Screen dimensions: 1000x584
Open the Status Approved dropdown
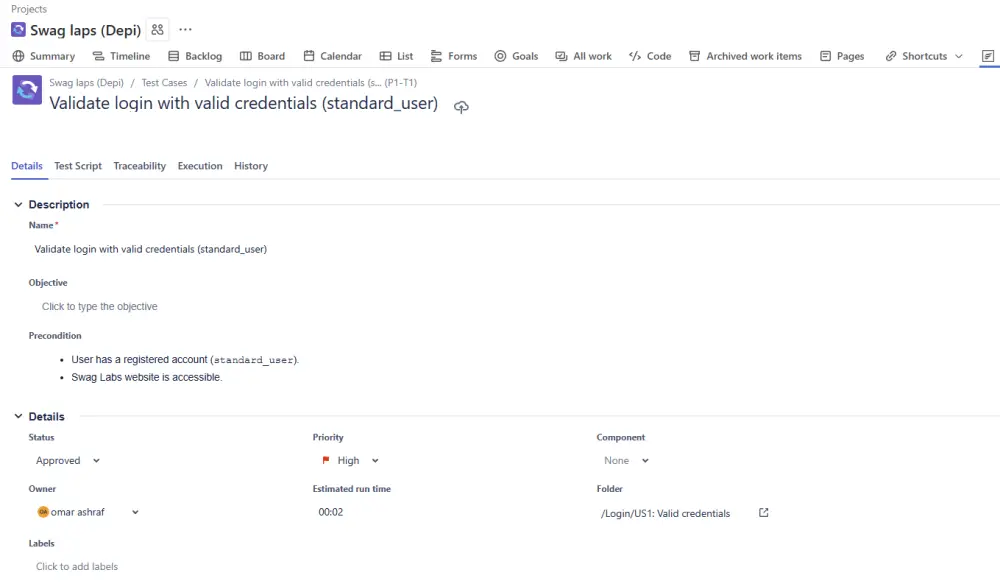pos(68,461)
